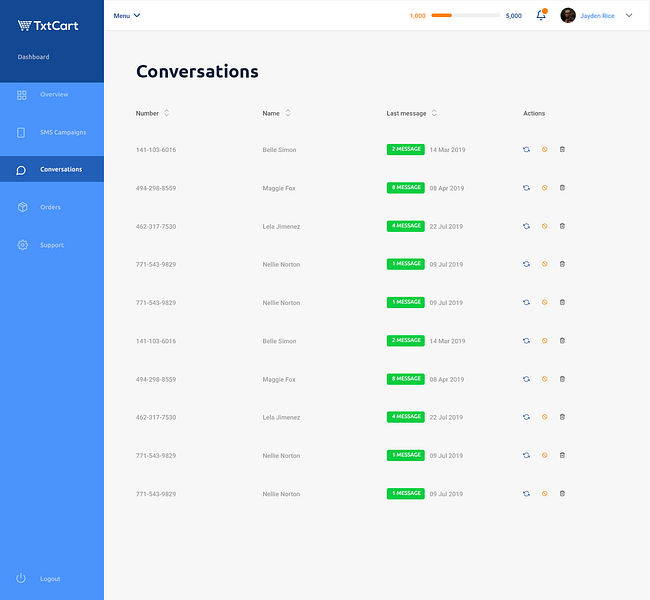Delete the first Belle Simon conversation
The width and height of the screenshot is (650, 600).
click(562, 149)
